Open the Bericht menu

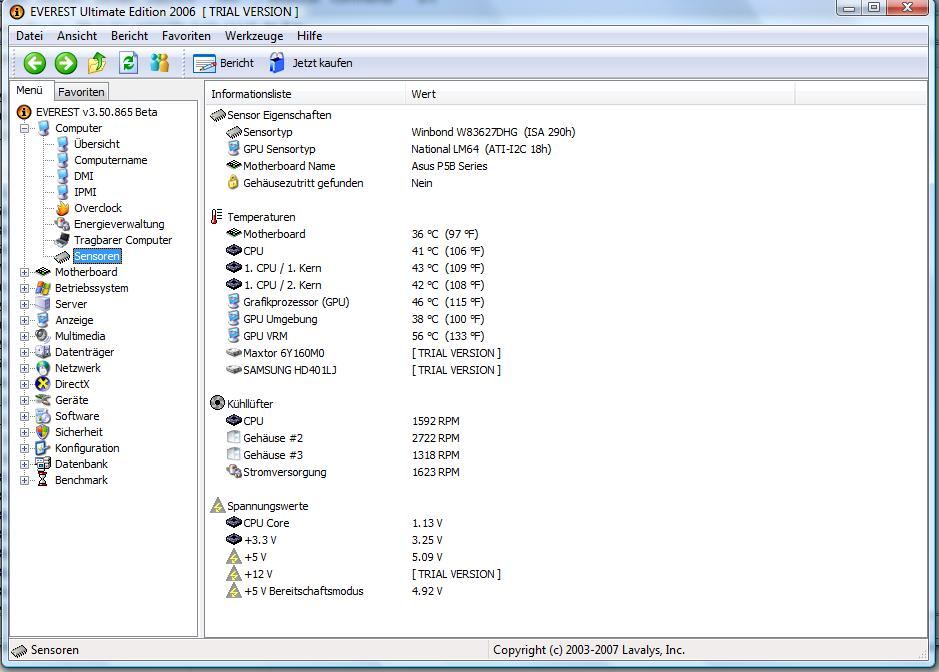129,36
